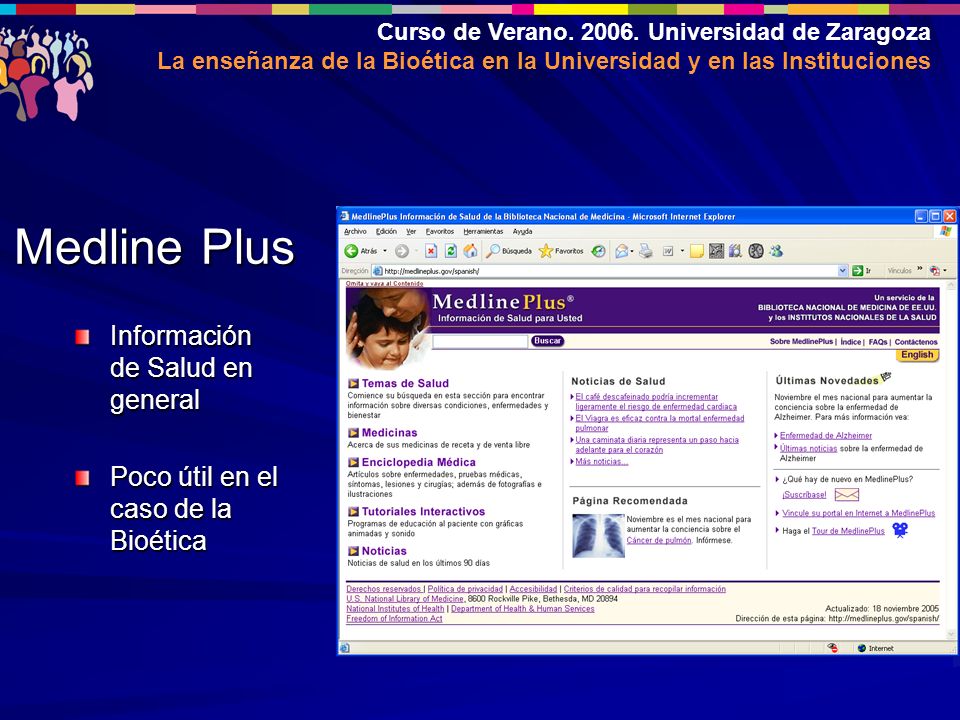
Task: Click the Omita y vaya al Contenido link
Action: pos(384,283)
